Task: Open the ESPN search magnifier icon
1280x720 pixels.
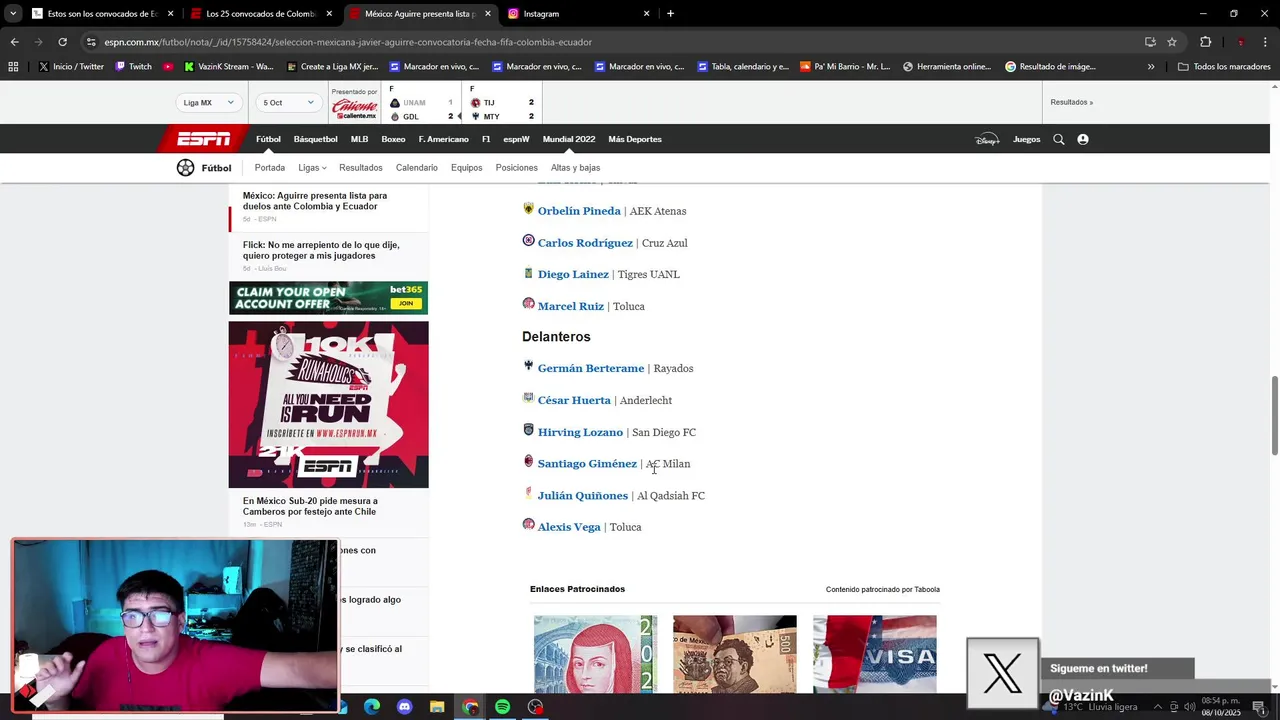Action: click(1058, 140)
